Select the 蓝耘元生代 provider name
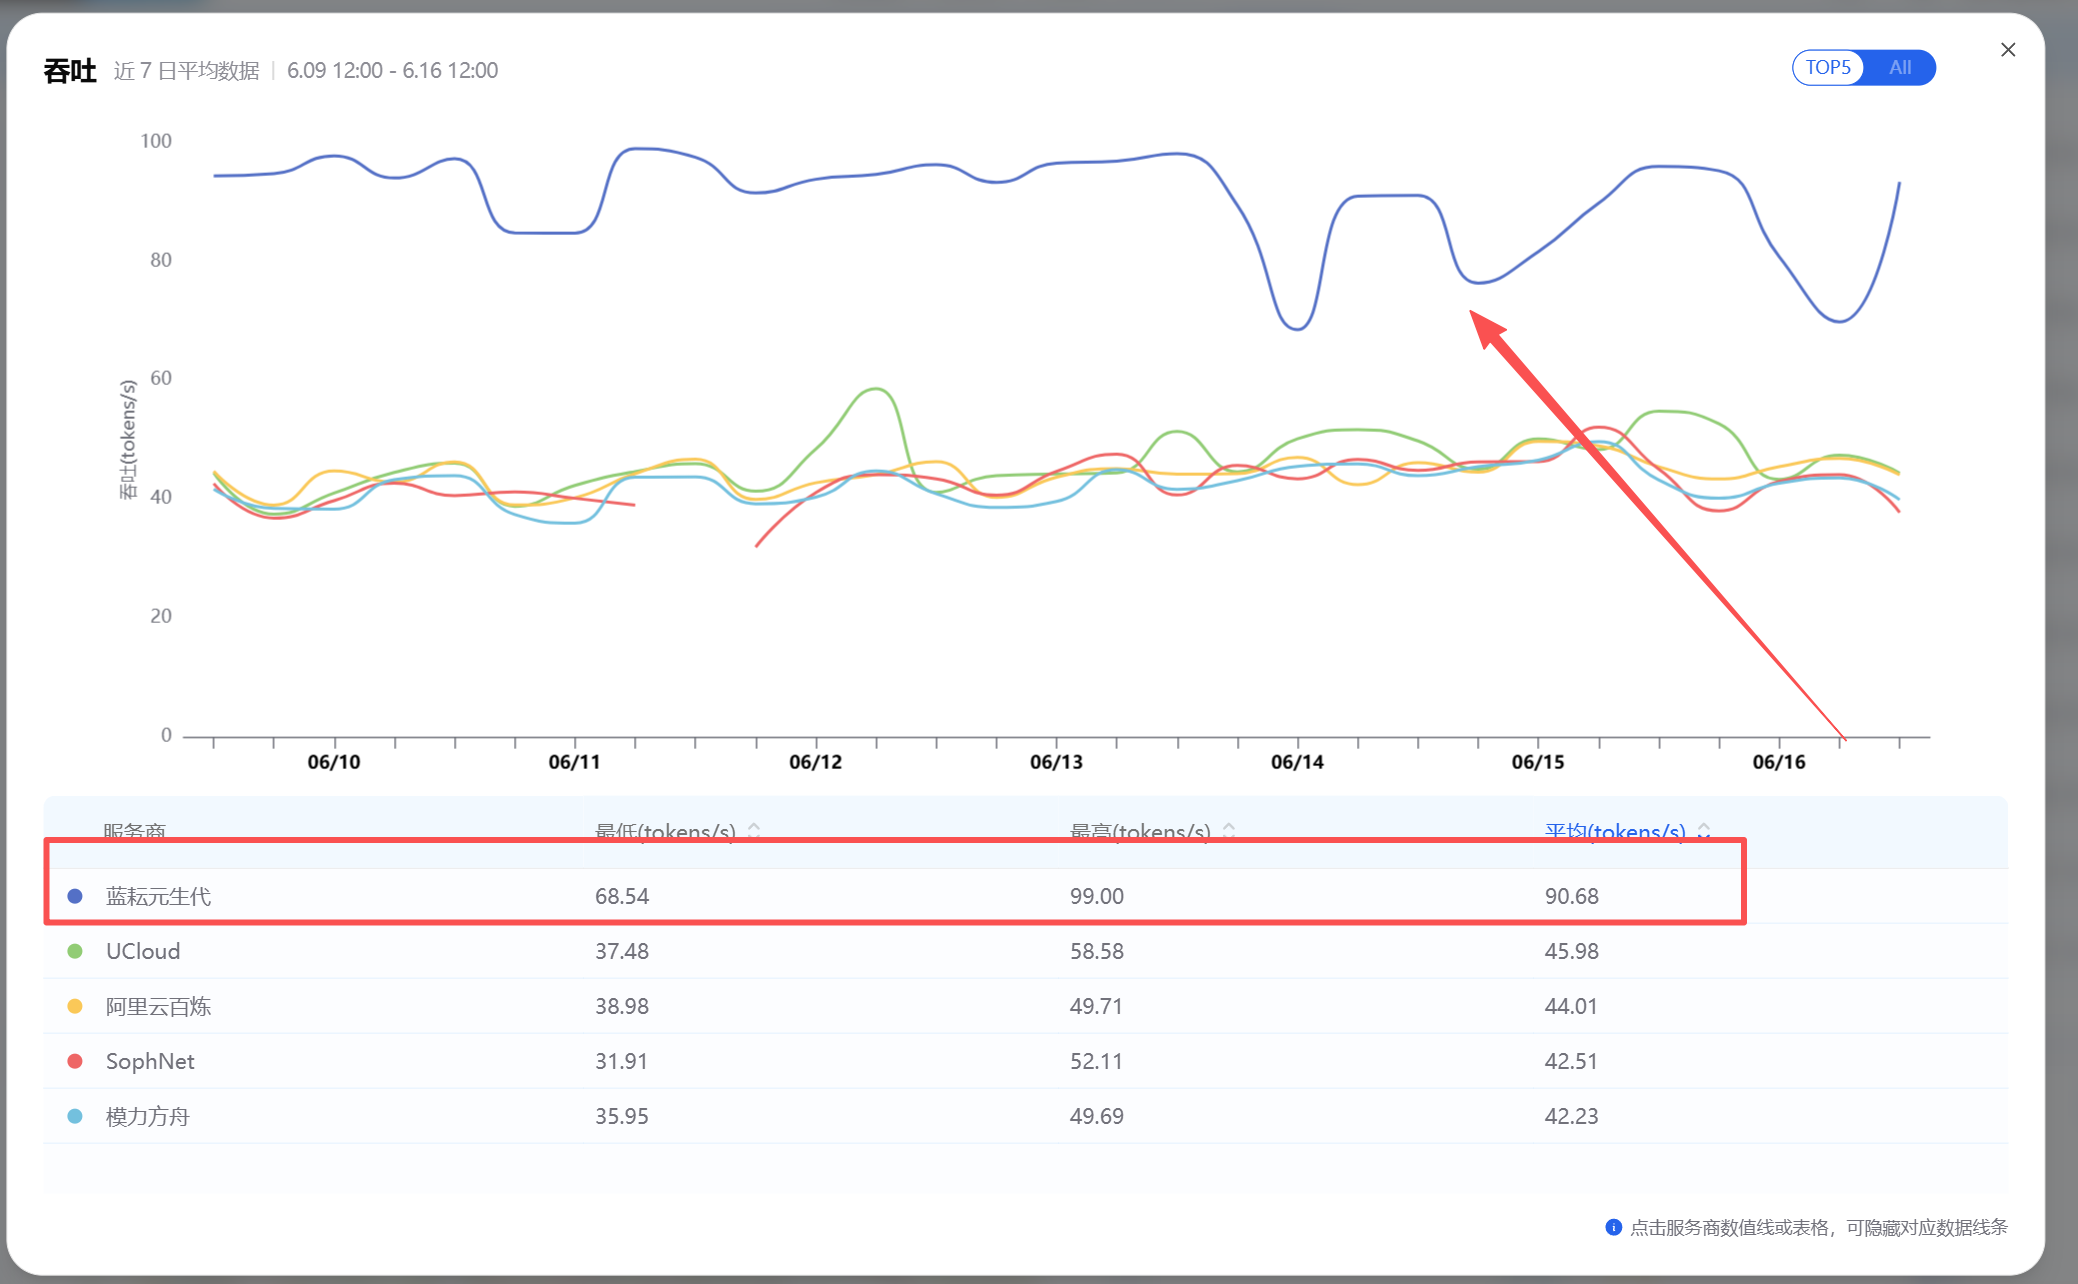 click(158, 896)
